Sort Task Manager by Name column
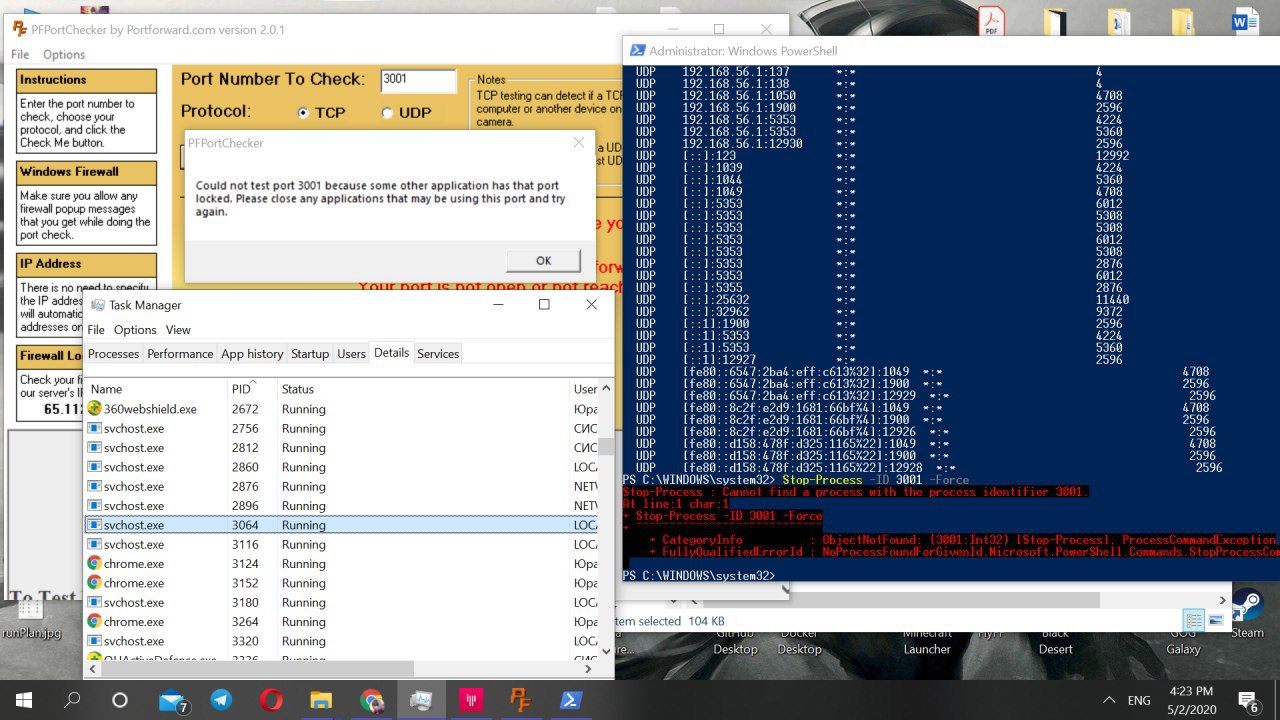 coord(157,389)
